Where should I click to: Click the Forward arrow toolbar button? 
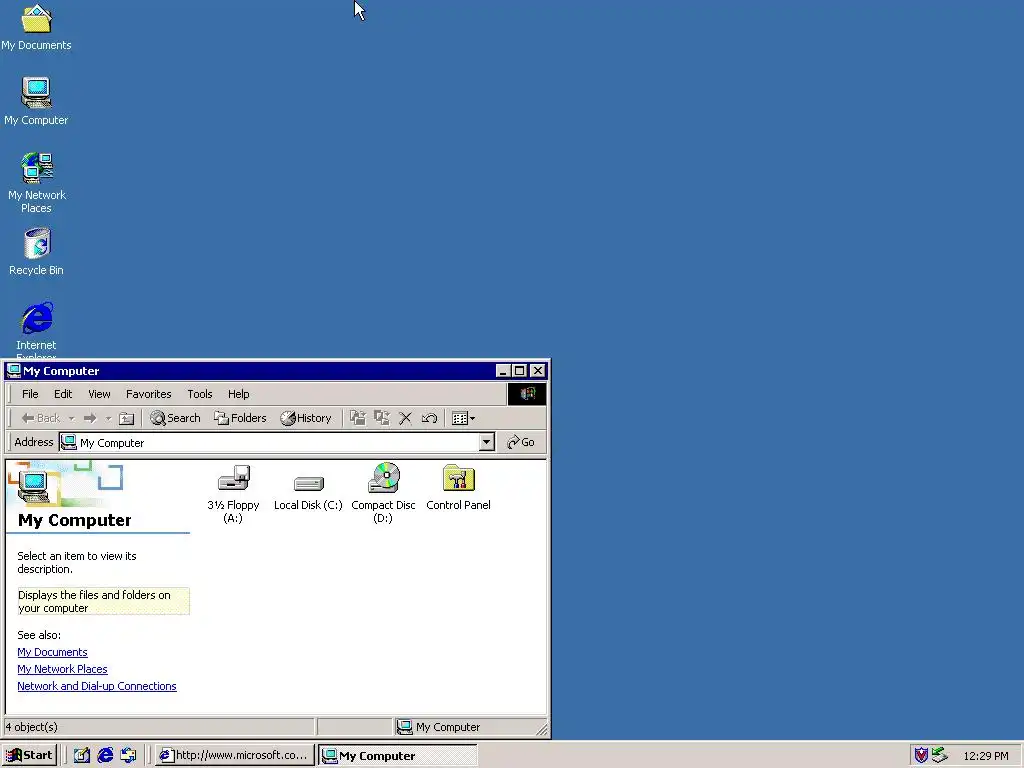pos(90,418)
